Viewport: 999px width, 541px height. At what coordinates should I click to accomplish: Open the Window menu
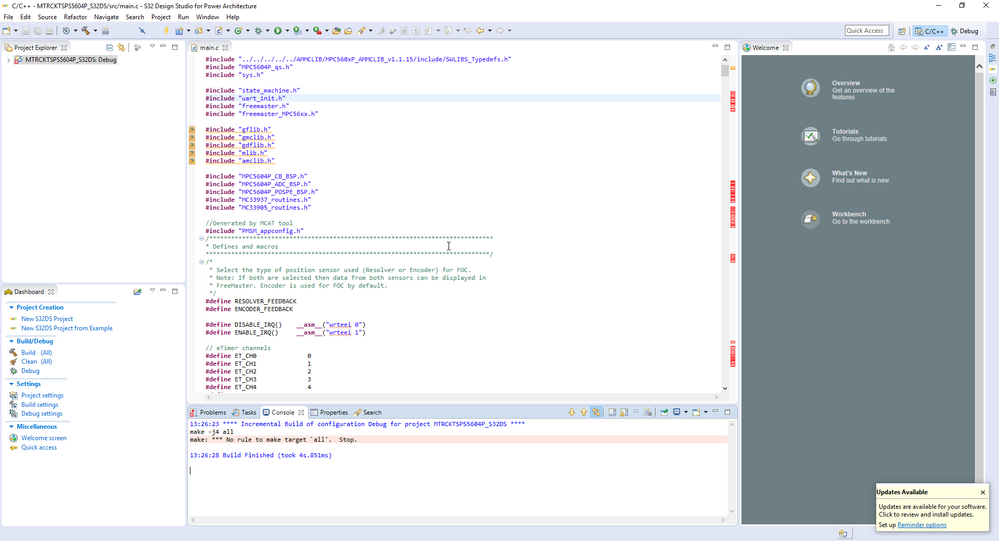coord(207,17)
